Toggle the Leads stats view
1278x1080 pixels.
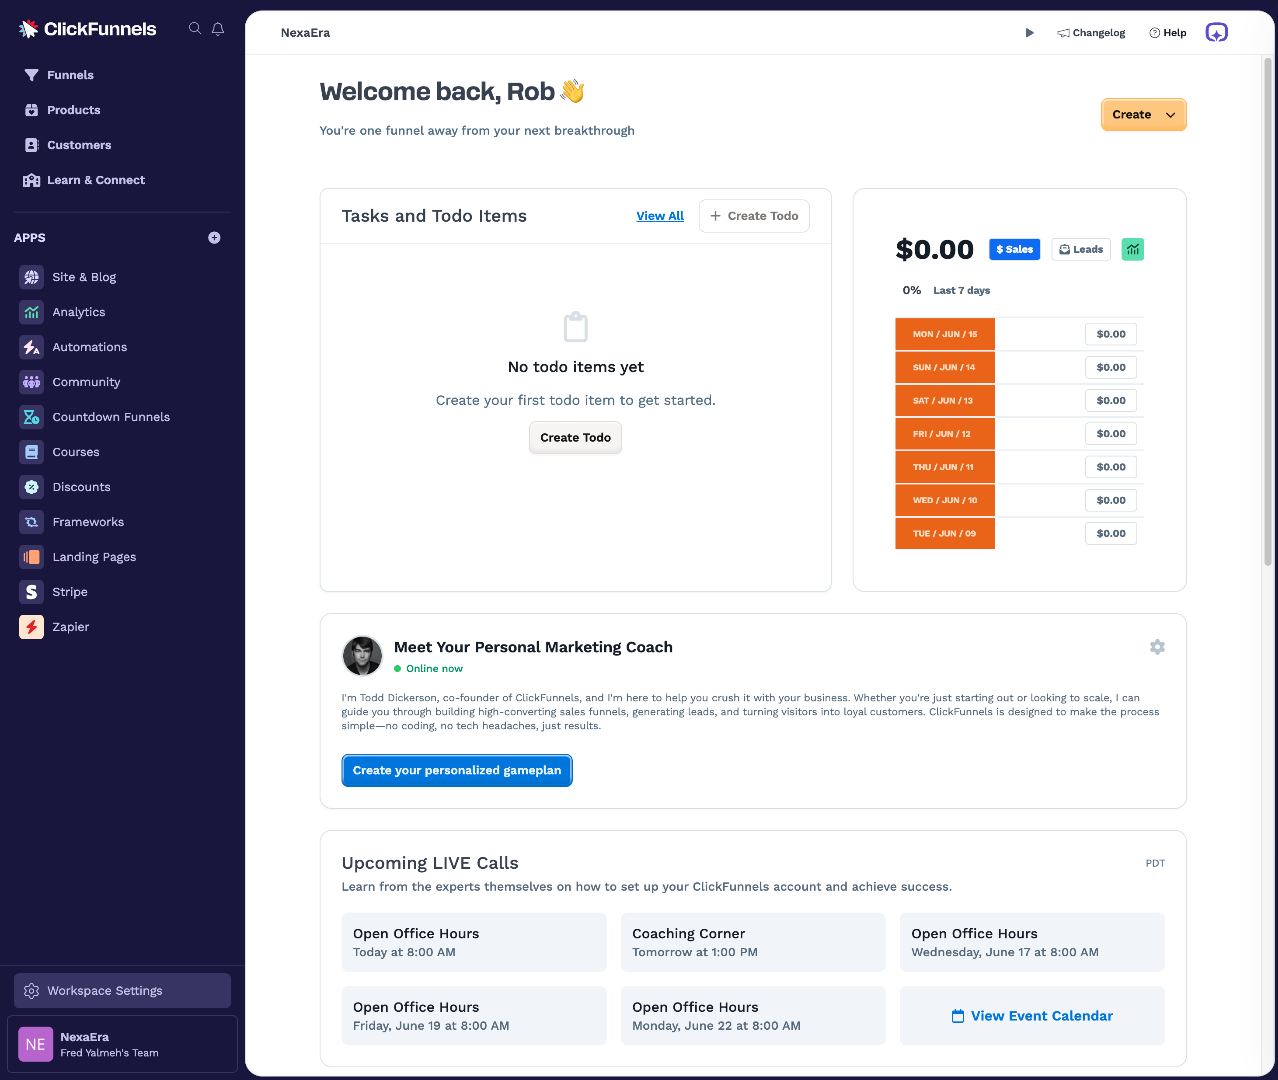tap(1081, 249)
